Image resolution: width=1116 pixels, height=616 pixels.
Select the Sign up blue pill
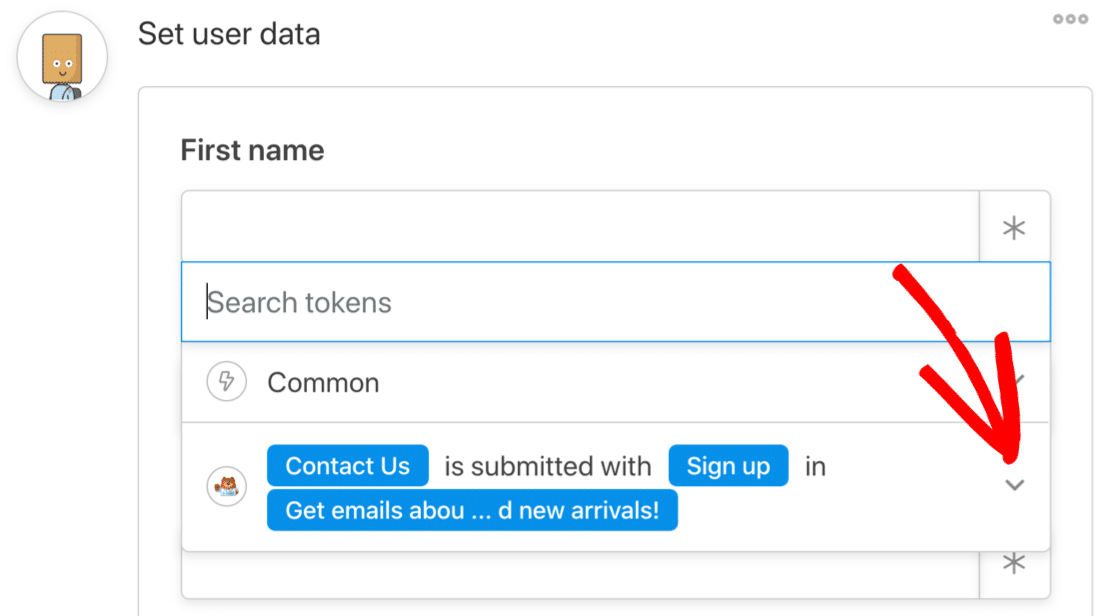pyautogui.click(x=728, y=466)
